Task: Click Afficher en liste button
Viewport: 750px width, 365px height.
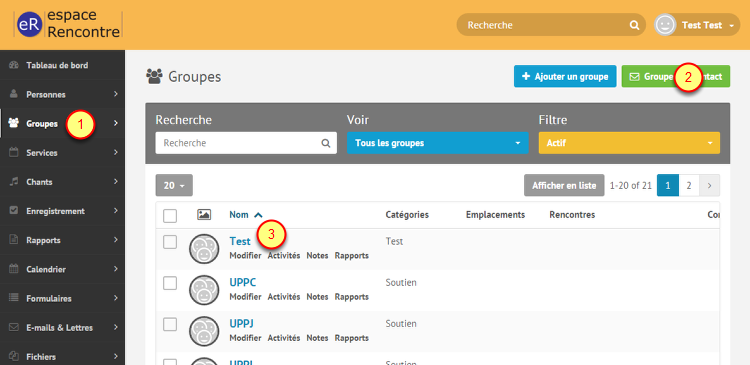Action: (564, 186)
